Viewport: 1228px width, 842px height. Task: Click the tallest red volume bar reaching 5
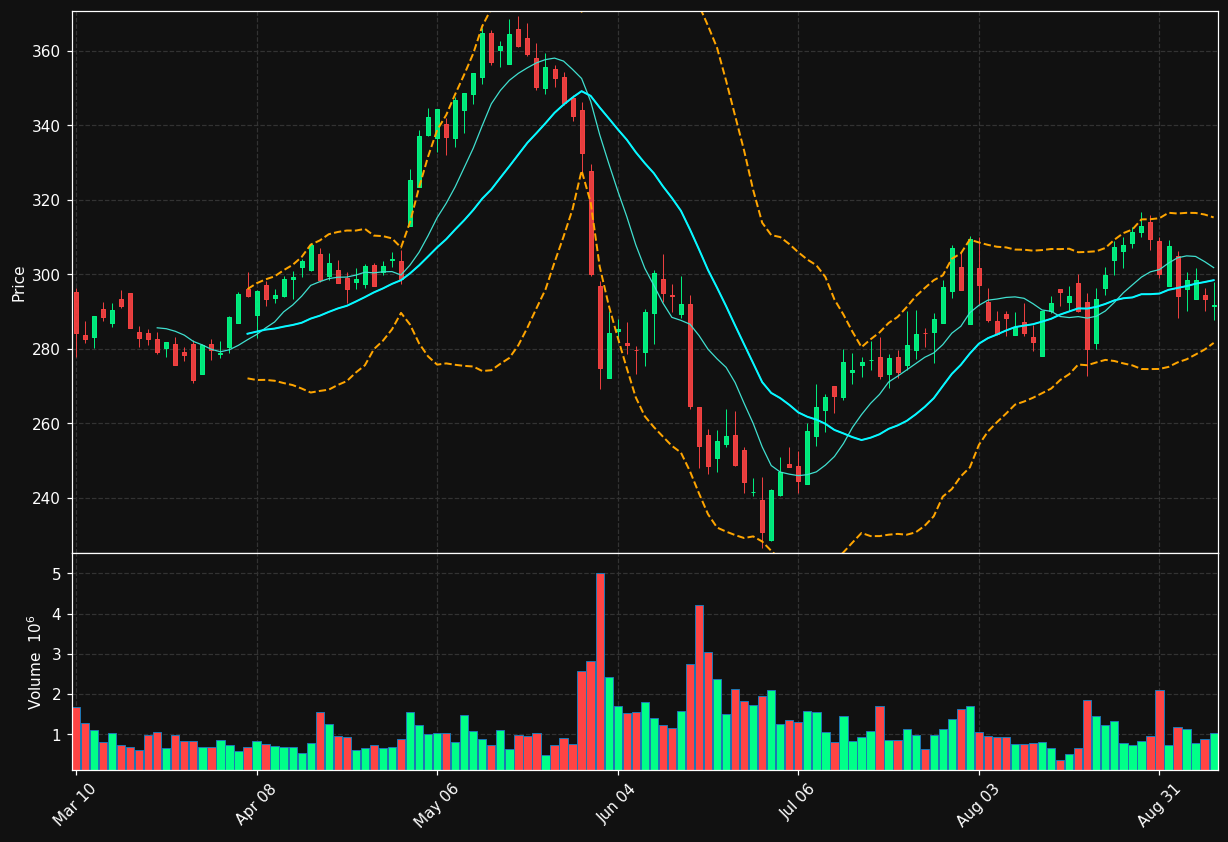[x=600, y=671]
